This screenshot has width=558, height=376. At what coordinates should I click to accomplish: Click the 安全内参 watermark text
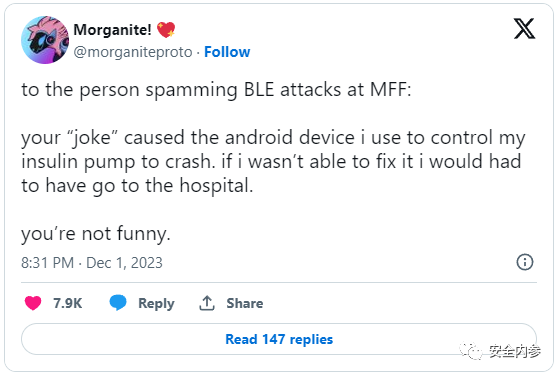[515, 351]
